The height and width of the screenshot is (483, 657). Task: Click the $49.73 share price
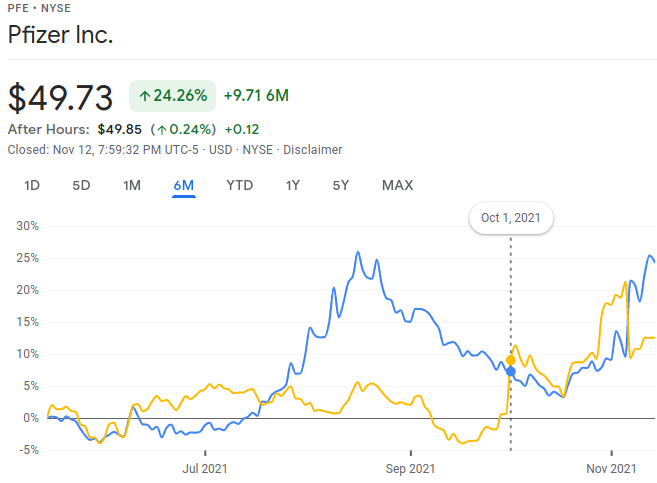[60, 97]
